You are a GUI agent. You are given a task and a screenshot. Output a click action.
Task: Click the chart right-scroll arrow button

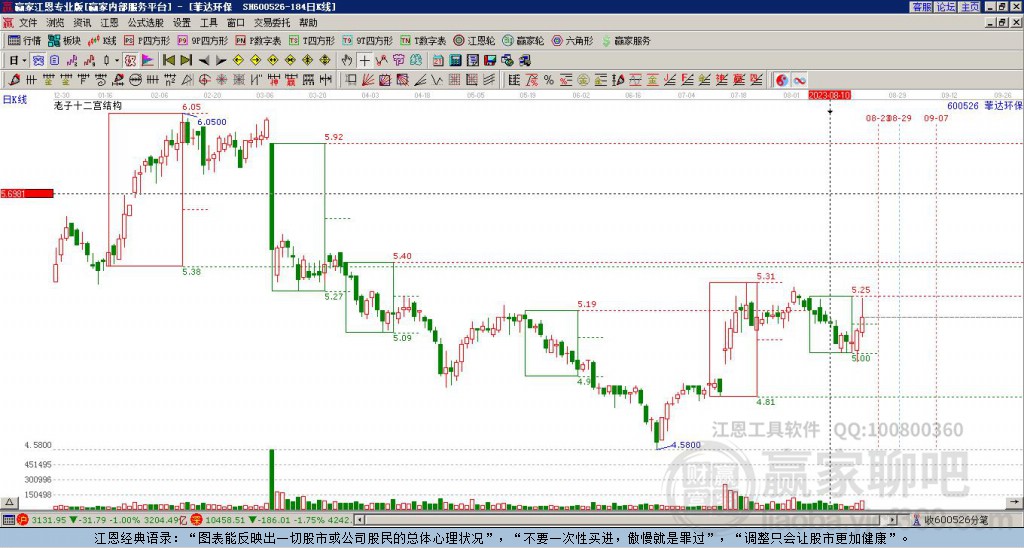click(1014, 502)
